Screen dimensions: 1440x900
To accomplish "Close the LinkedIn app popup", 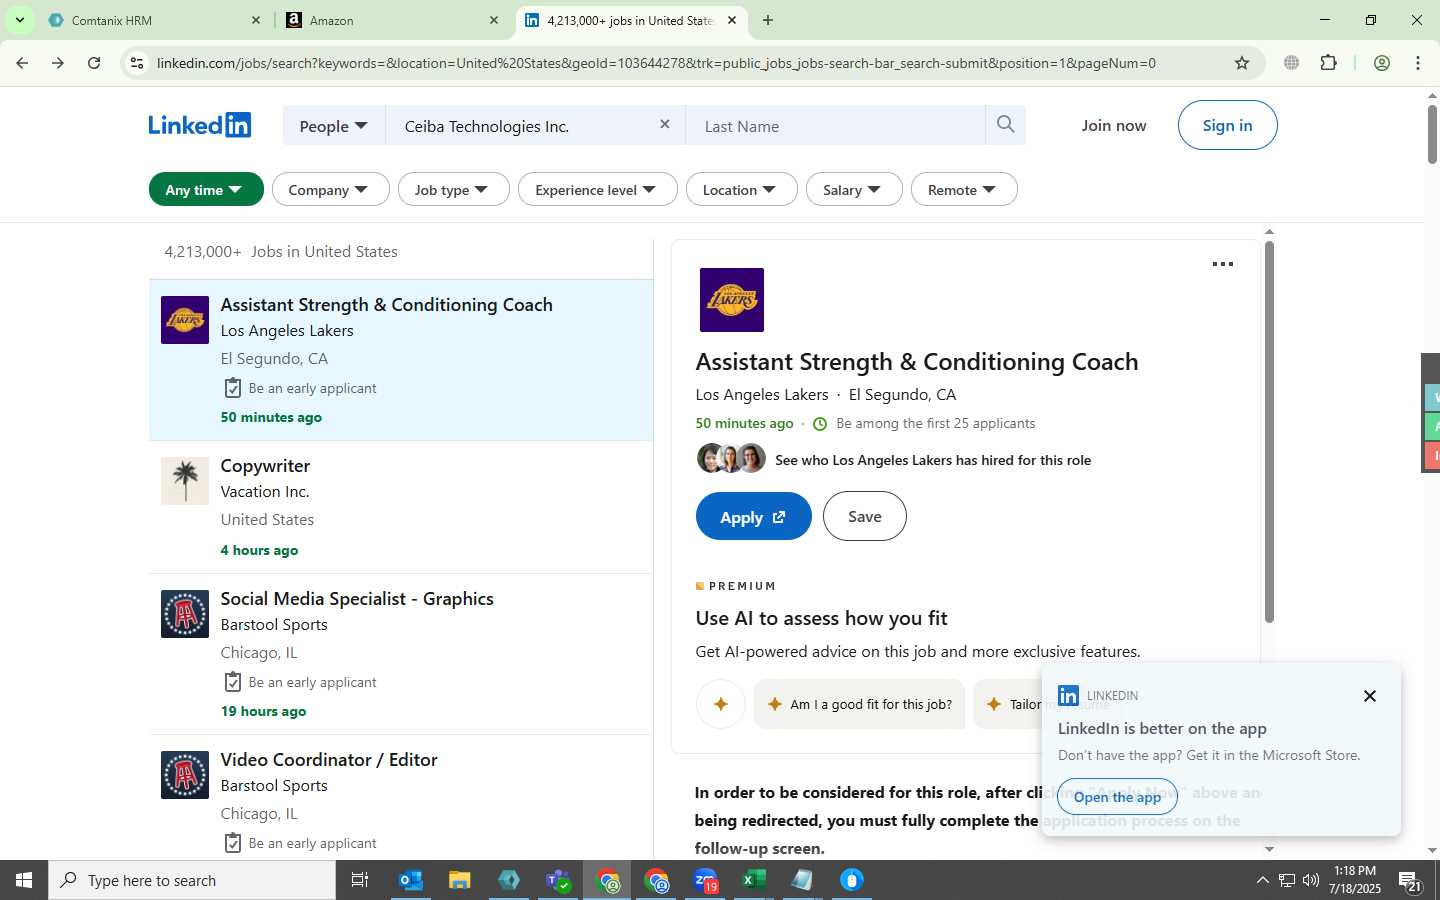I will coord(1370,696).
